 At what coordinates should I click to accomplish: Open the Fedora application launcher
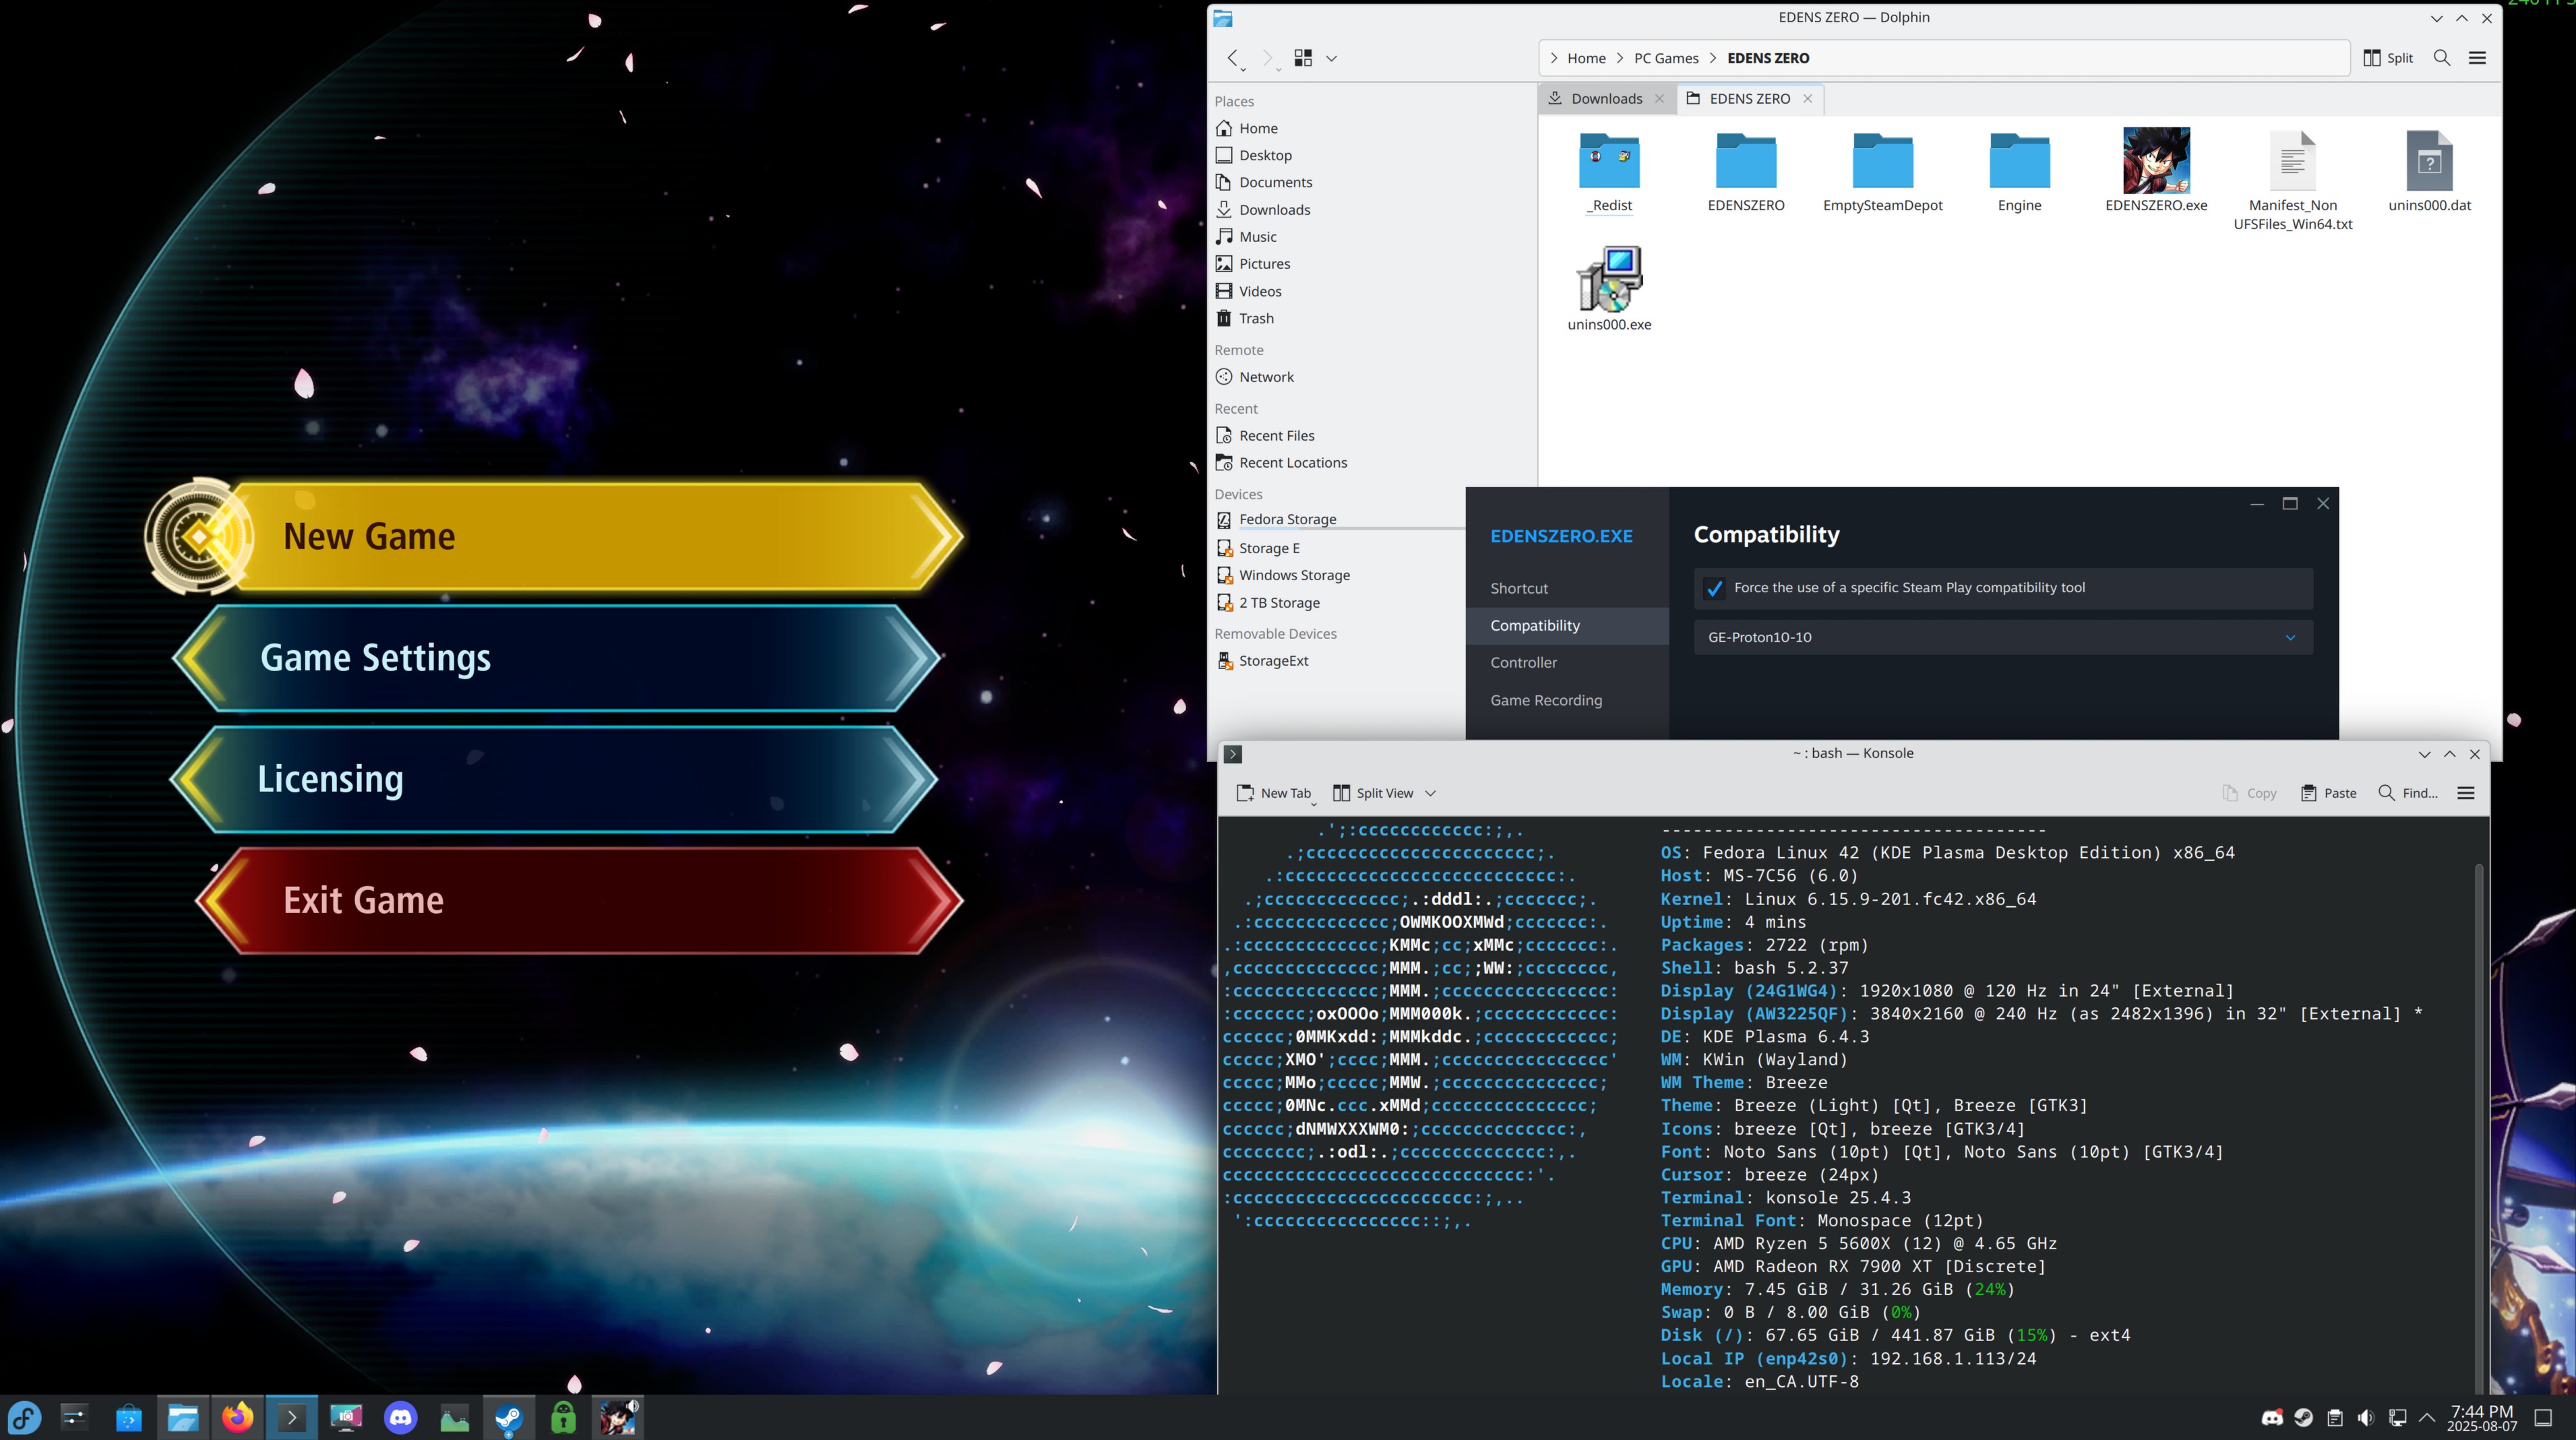coord(24,1417)
